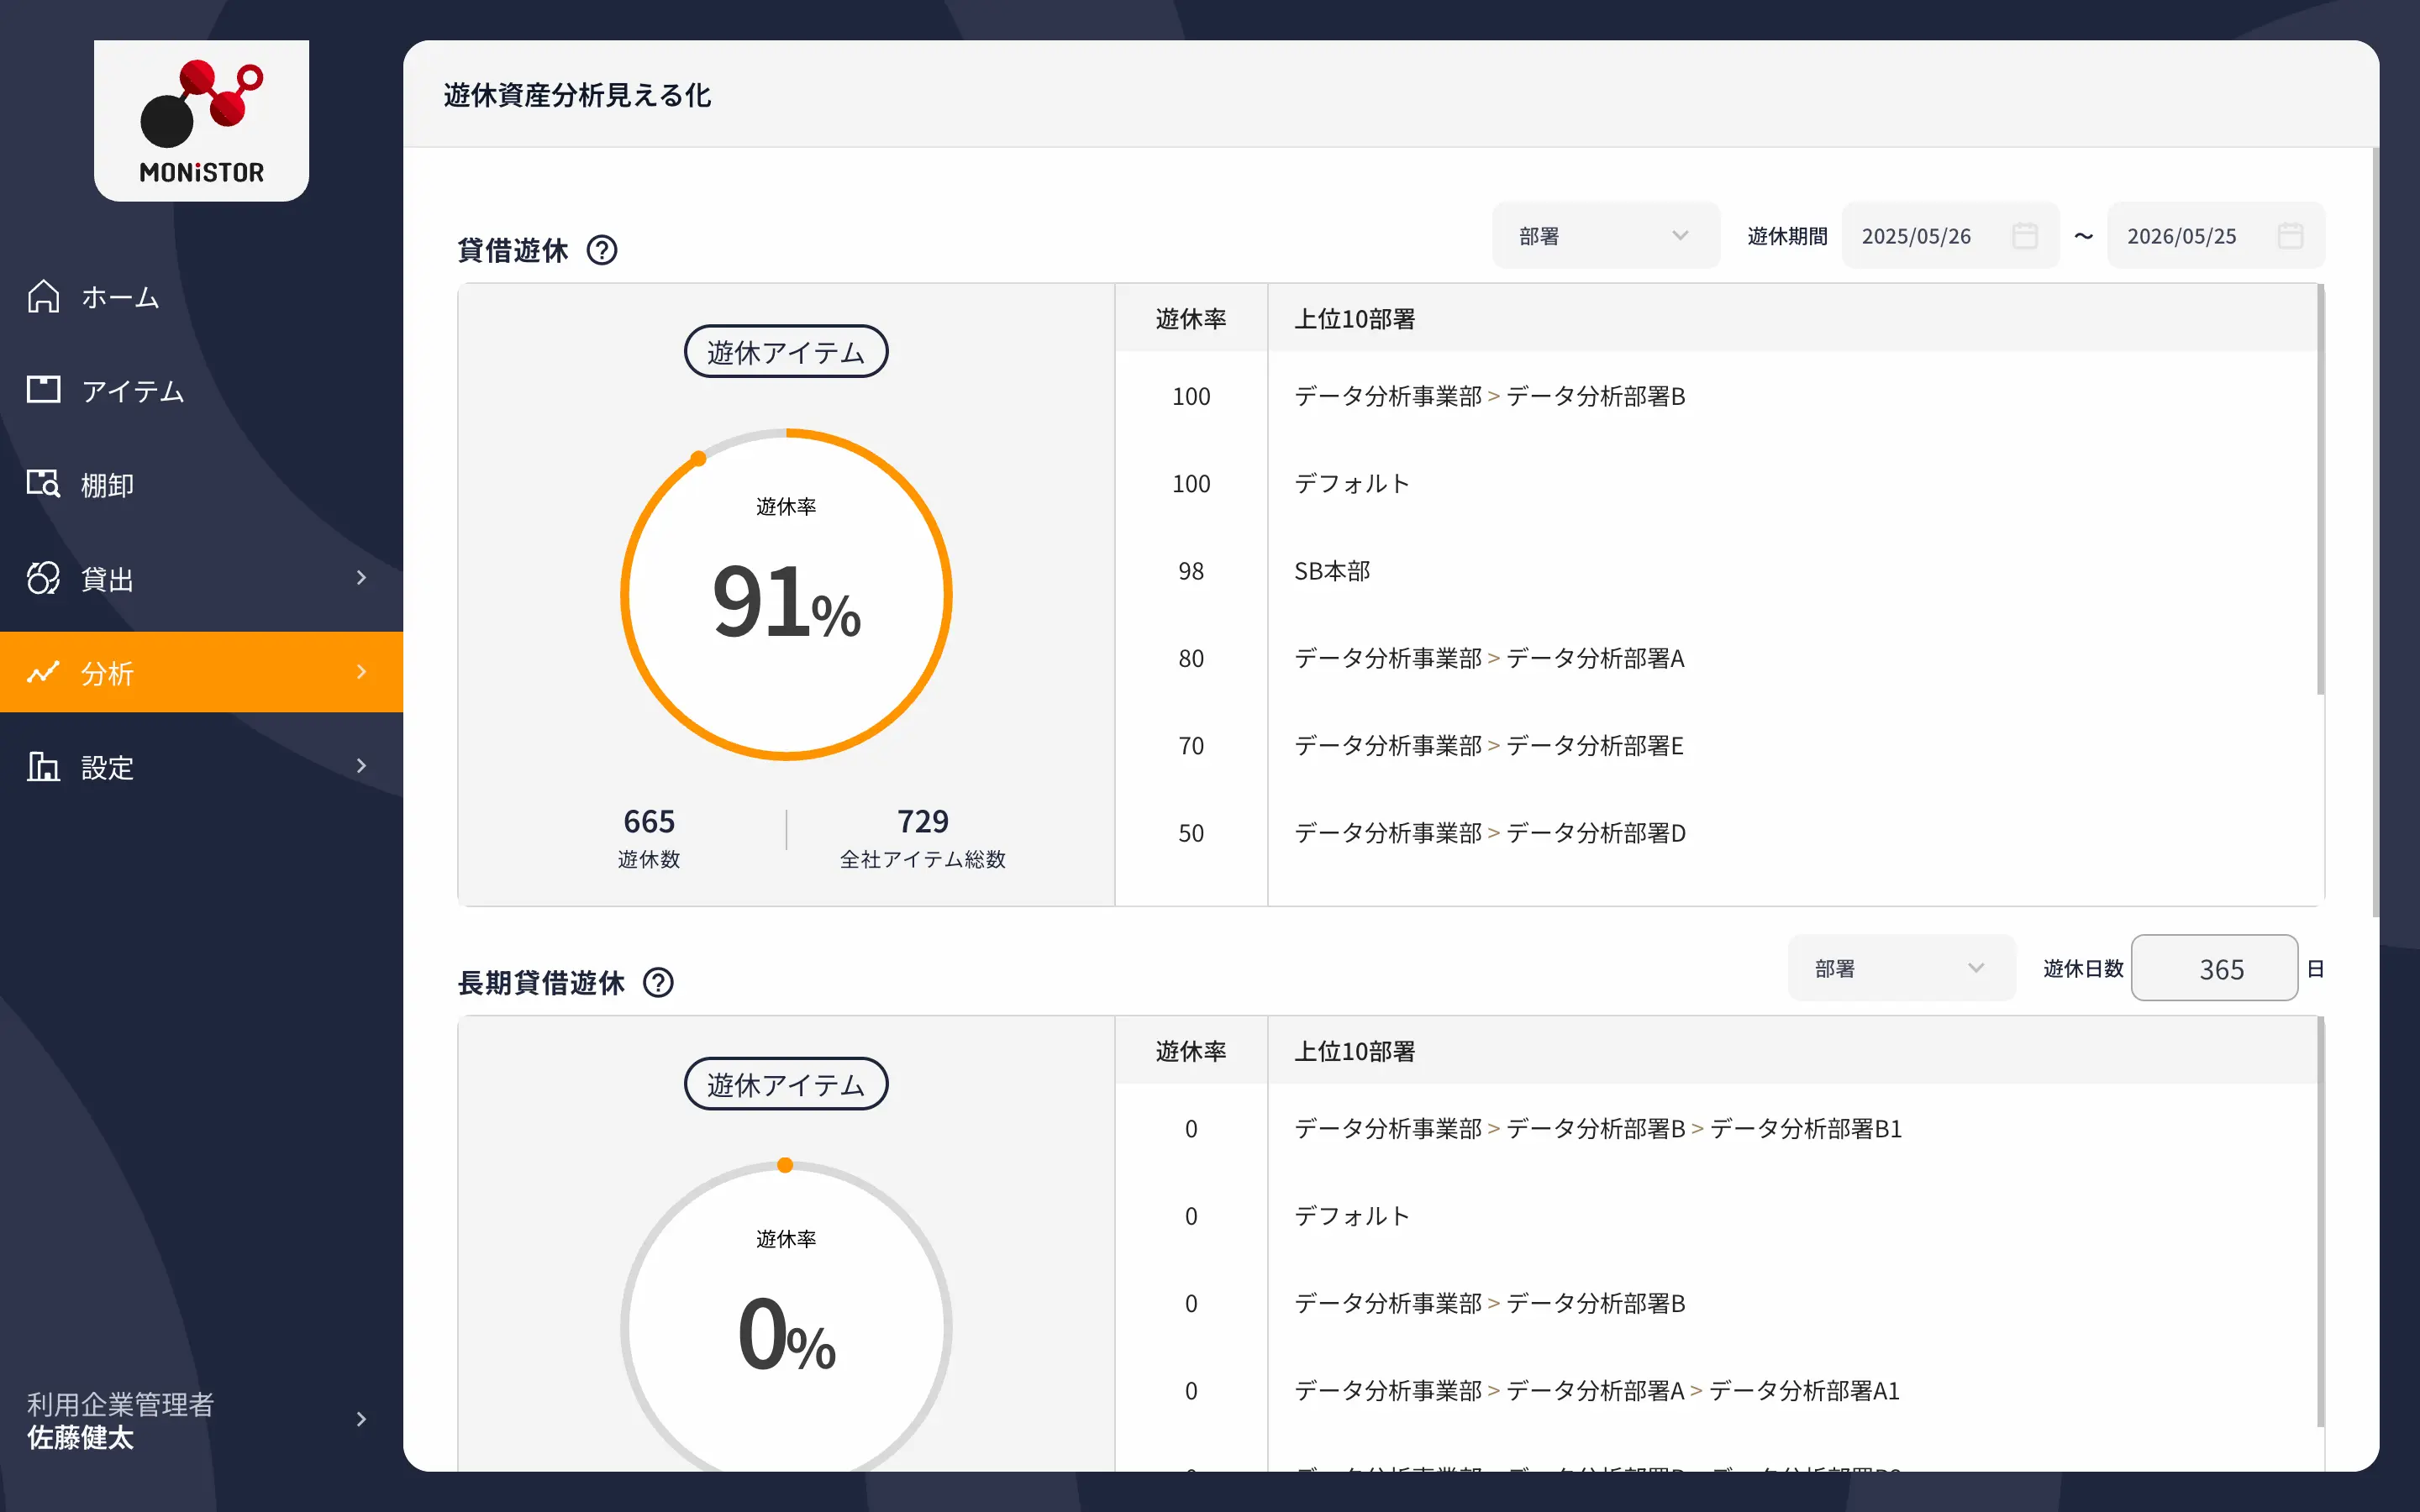Screen dimensions: 2420x1512
Task: Open calendar icon for 2025/05/26 date
Action: [2025, 236]
